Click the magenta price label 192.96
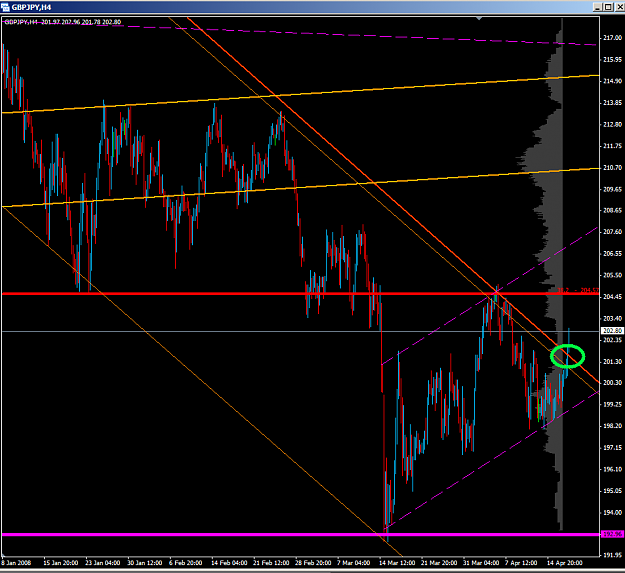 click(612, 534)
